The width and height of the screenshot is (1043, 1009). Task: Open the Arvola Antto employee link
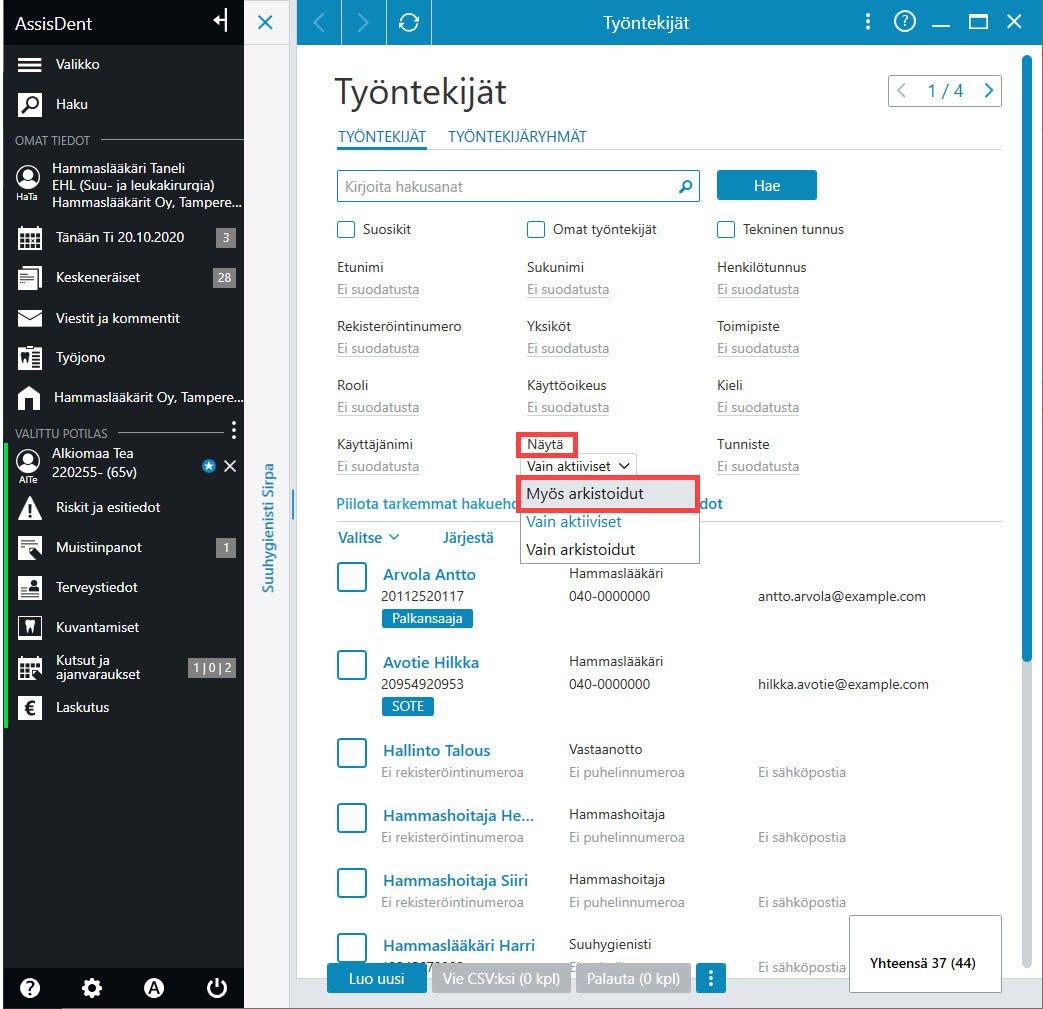click(x=429, y=575)
